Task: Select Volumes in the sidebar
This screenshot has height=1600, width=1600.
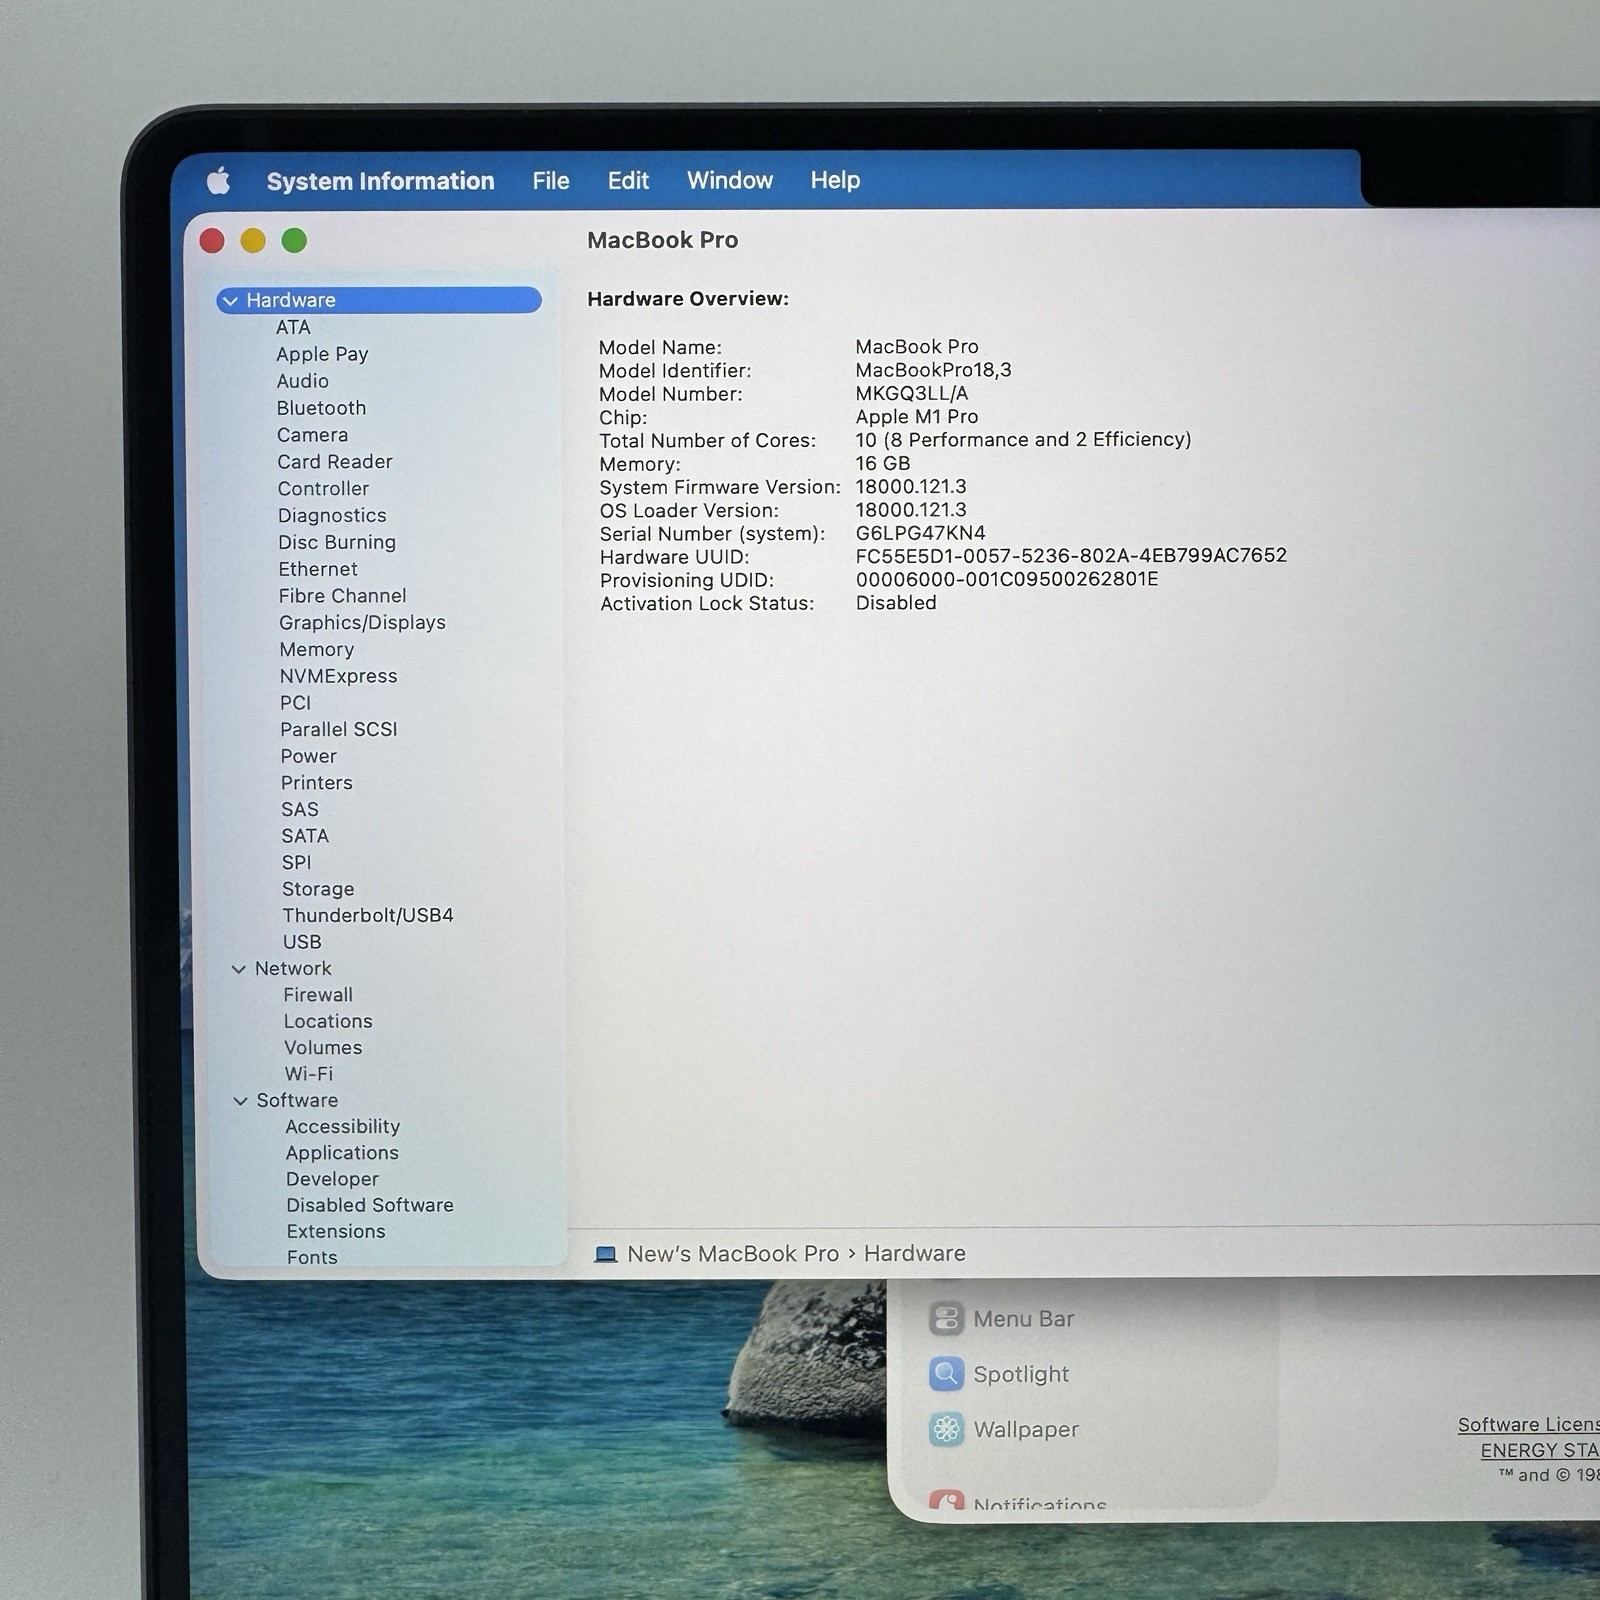Action: [x=323, y=1048]
